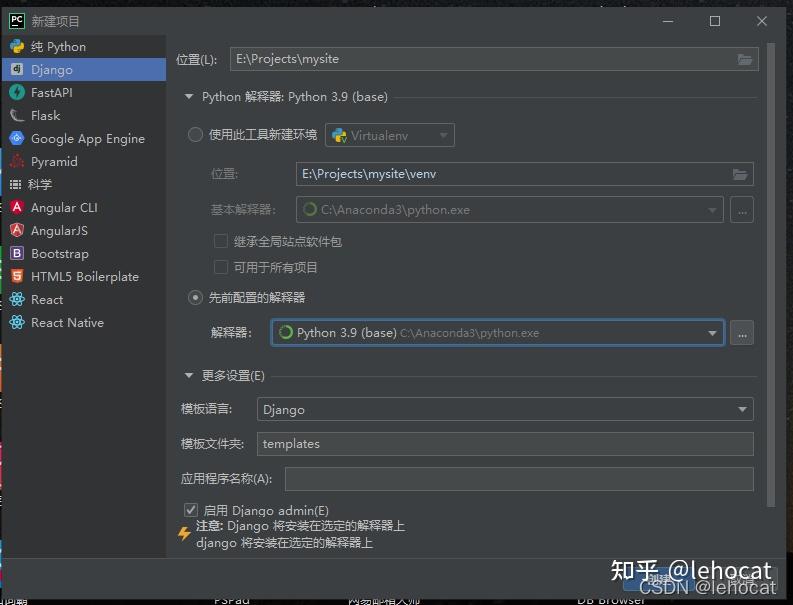This screenshot has height=605, width=793.
Task: Minimize the 新建项目 dialog window
Action: pos(668,21)
